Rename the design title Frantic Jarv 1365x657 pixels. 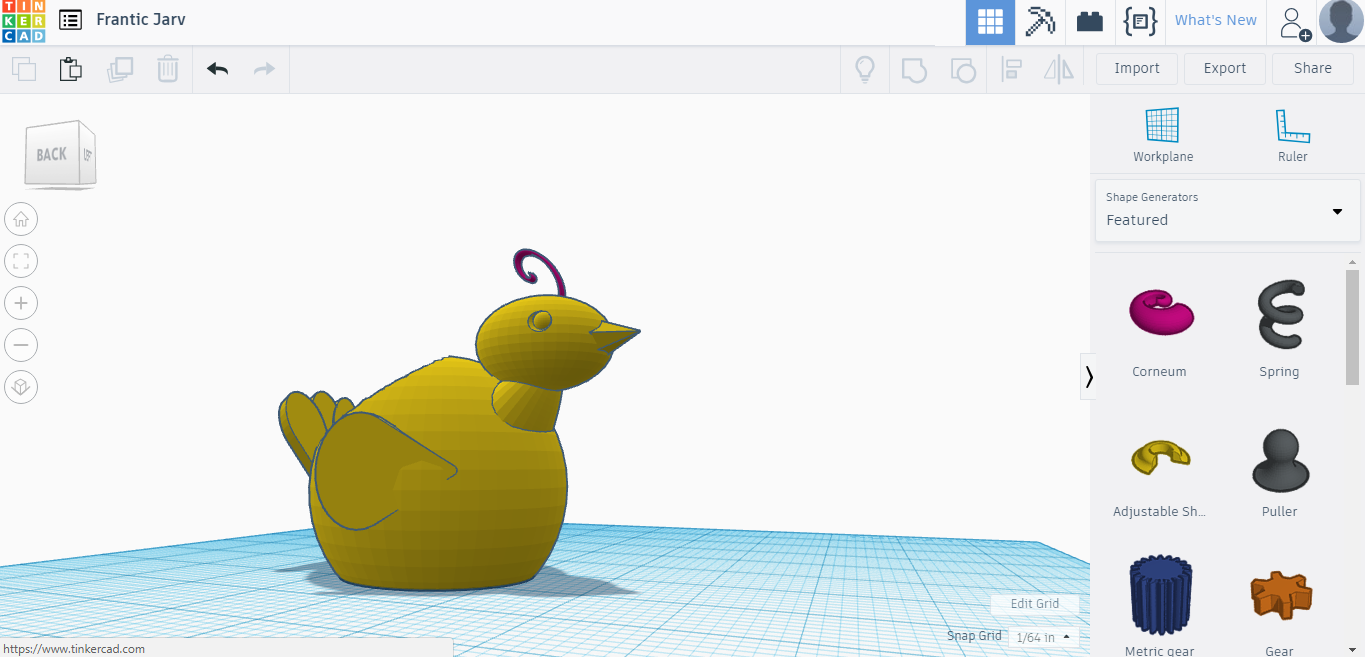click(x=141, y=19)
